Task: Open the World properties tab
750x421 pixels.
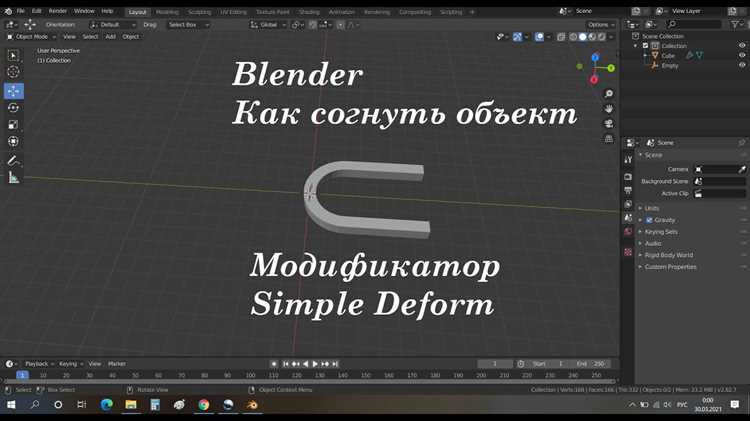Action: [x=628, y=232]
